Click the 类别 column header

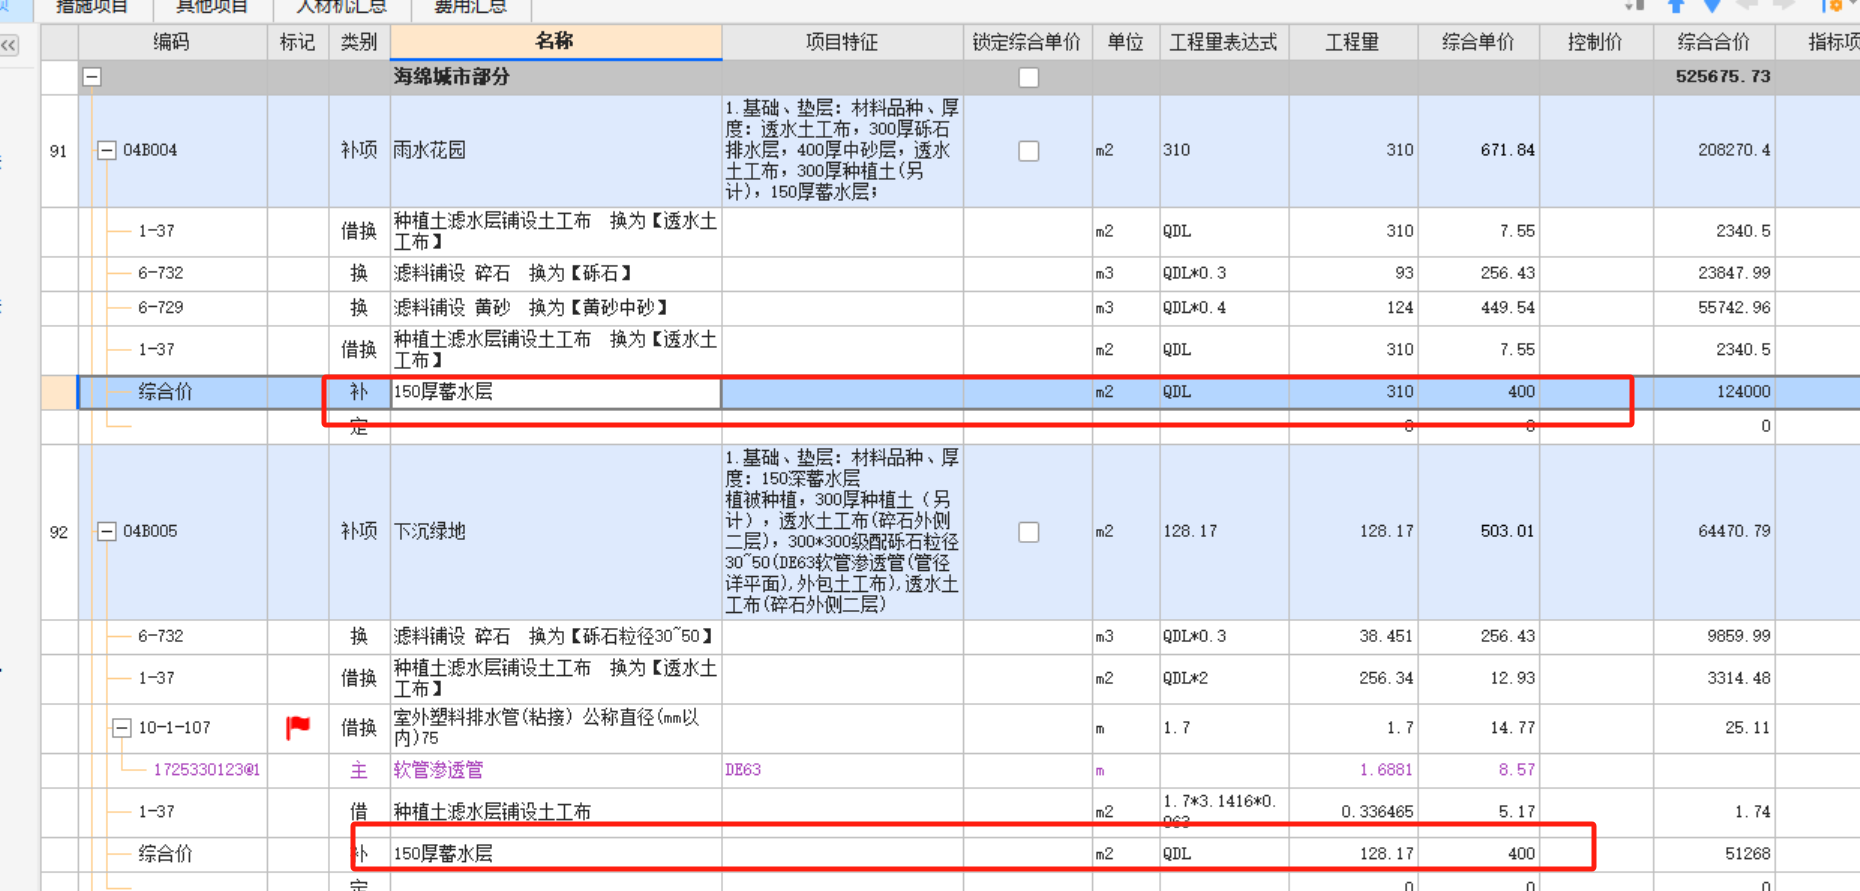(359, 42)
